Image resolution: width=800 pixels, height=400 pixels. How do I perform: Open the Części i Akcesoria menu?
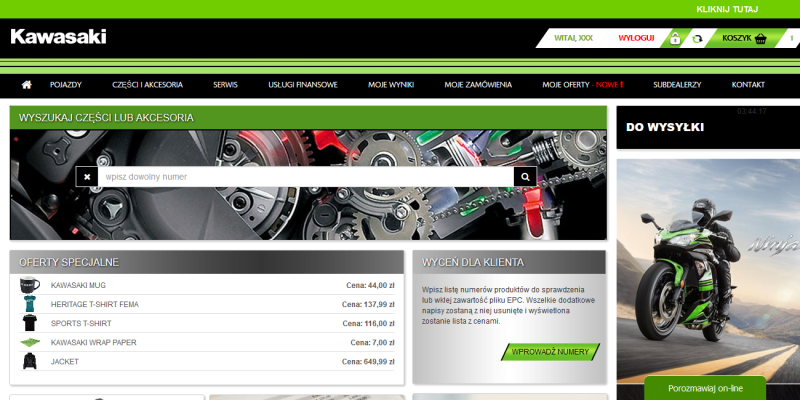click(148, 85)
